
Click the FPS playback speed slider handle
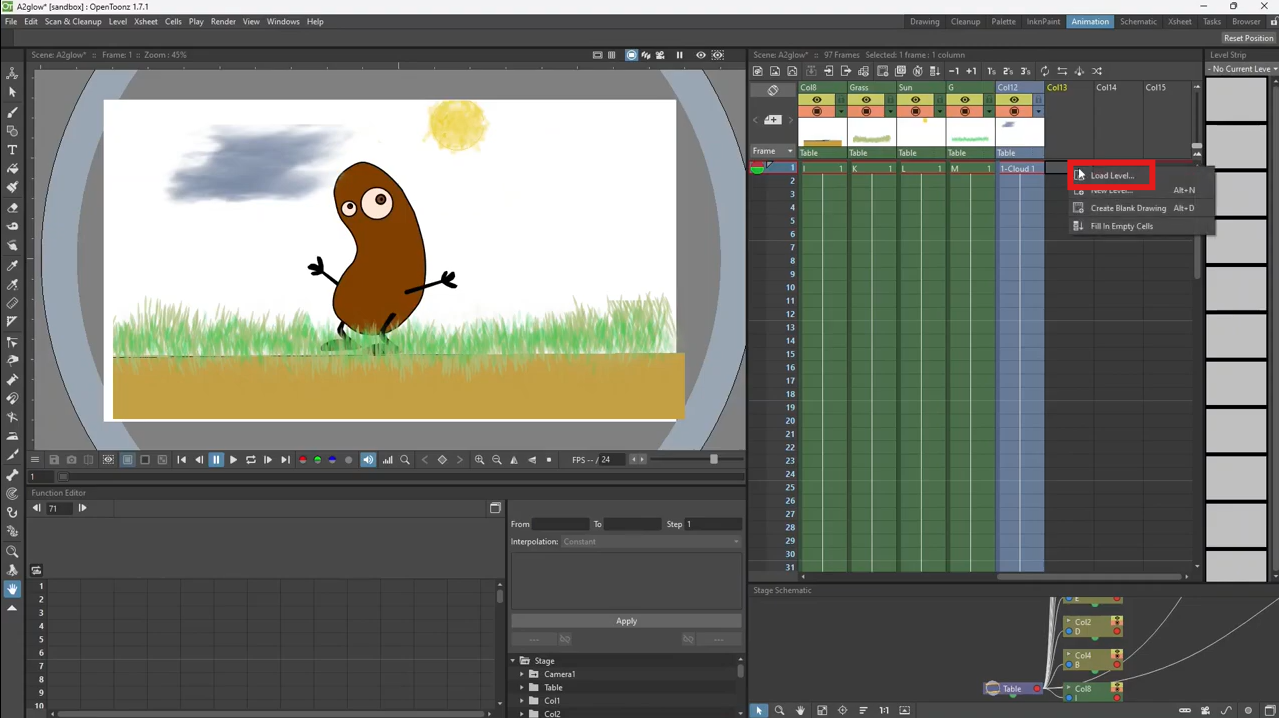click(713, 460)
